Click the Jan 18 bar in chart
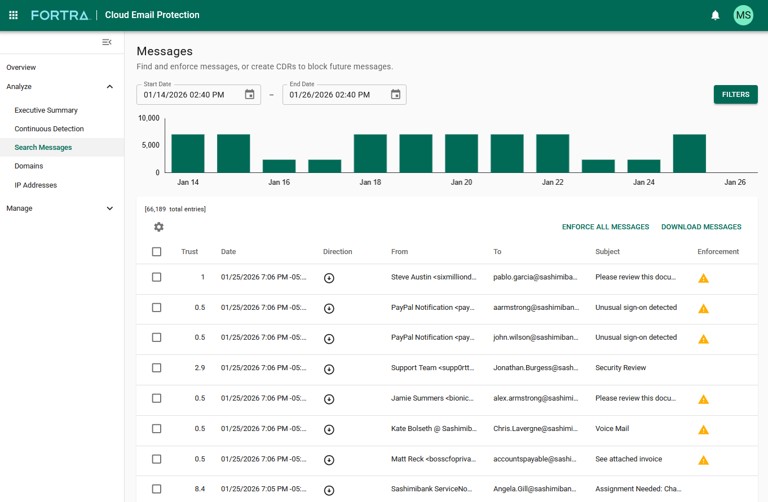This screenshot has height=502, width=768. pos(370,153)
